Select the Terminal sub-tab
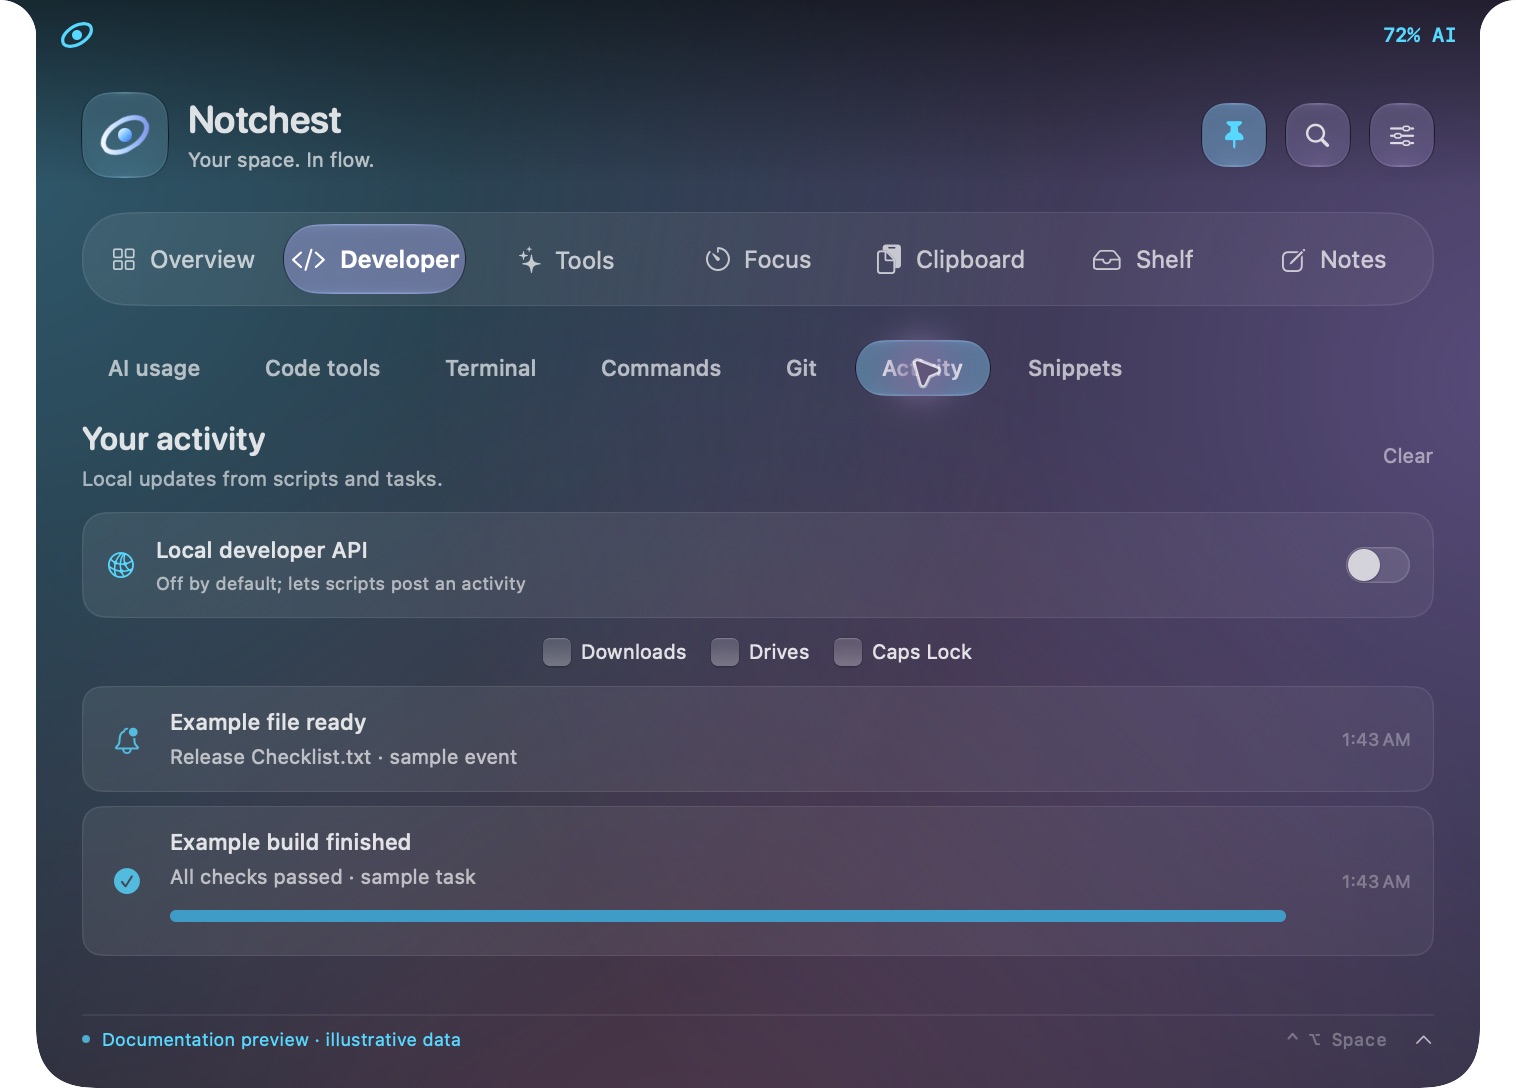This screenshot has width=1516, height=1088. (490, 368)
